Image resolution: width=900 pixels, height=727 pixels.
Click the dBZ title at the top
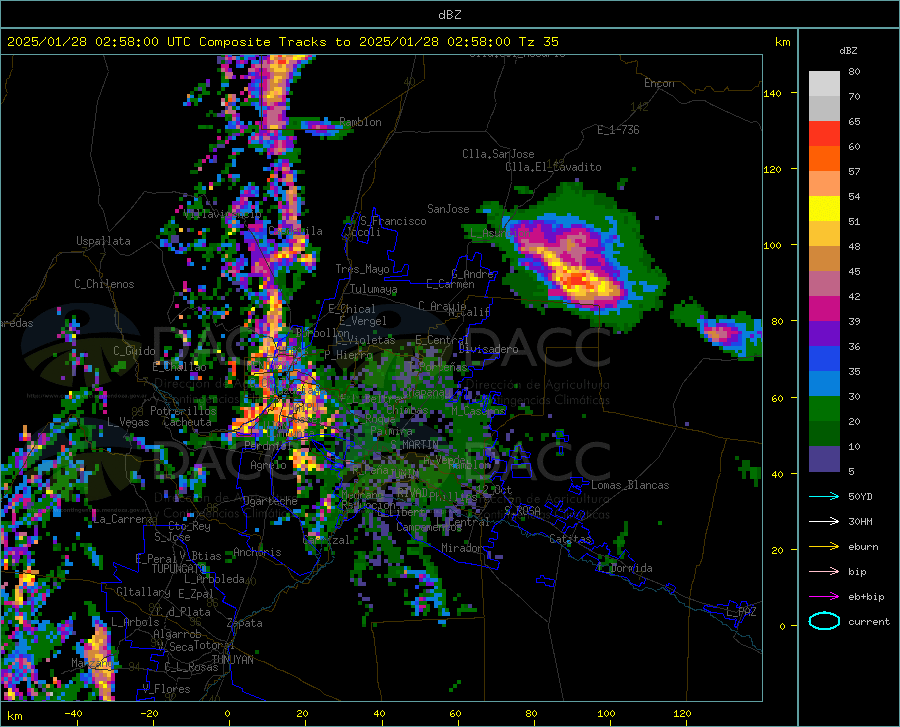point(449,15)
